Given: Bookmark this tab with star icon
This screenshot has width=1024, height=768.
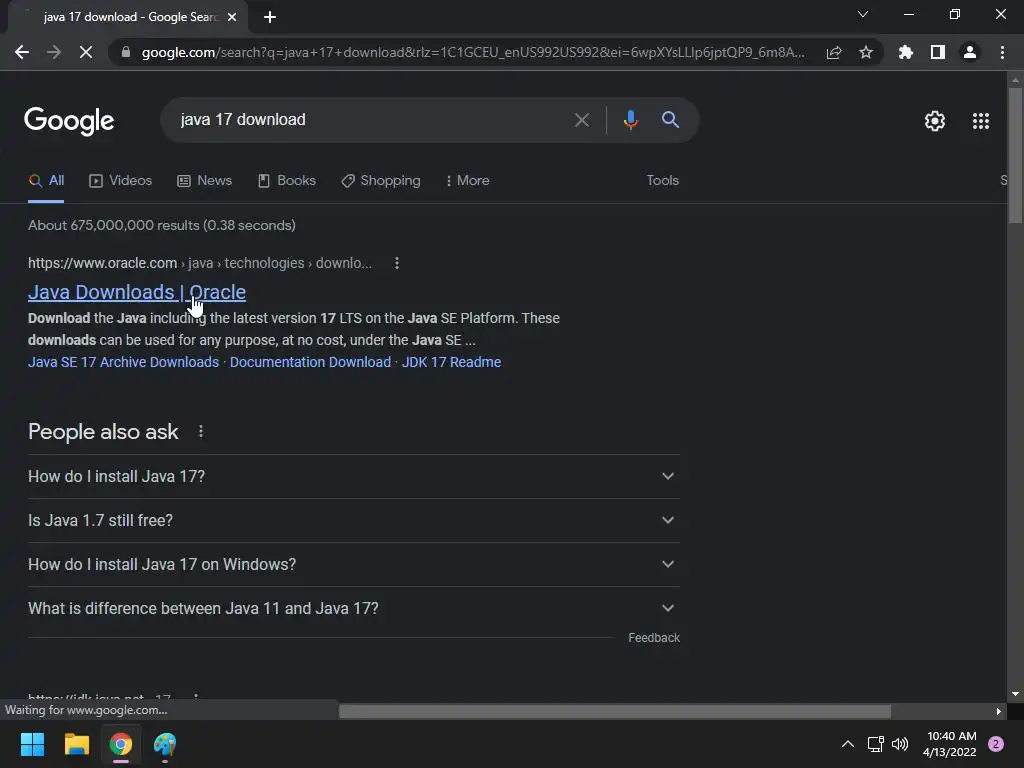Looking at the screenshot, I should coord(866,52).
